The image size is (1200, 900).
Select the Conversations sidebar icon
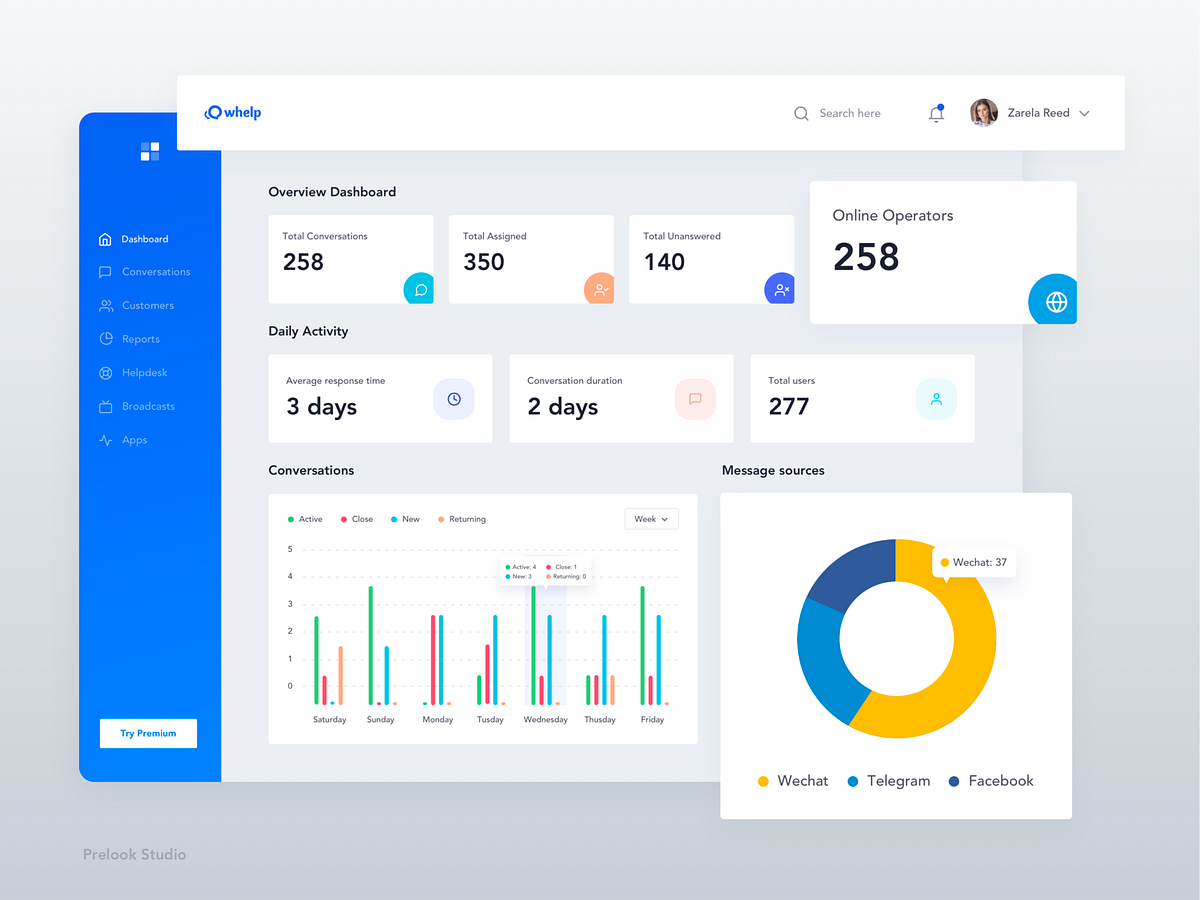(106, 272)
